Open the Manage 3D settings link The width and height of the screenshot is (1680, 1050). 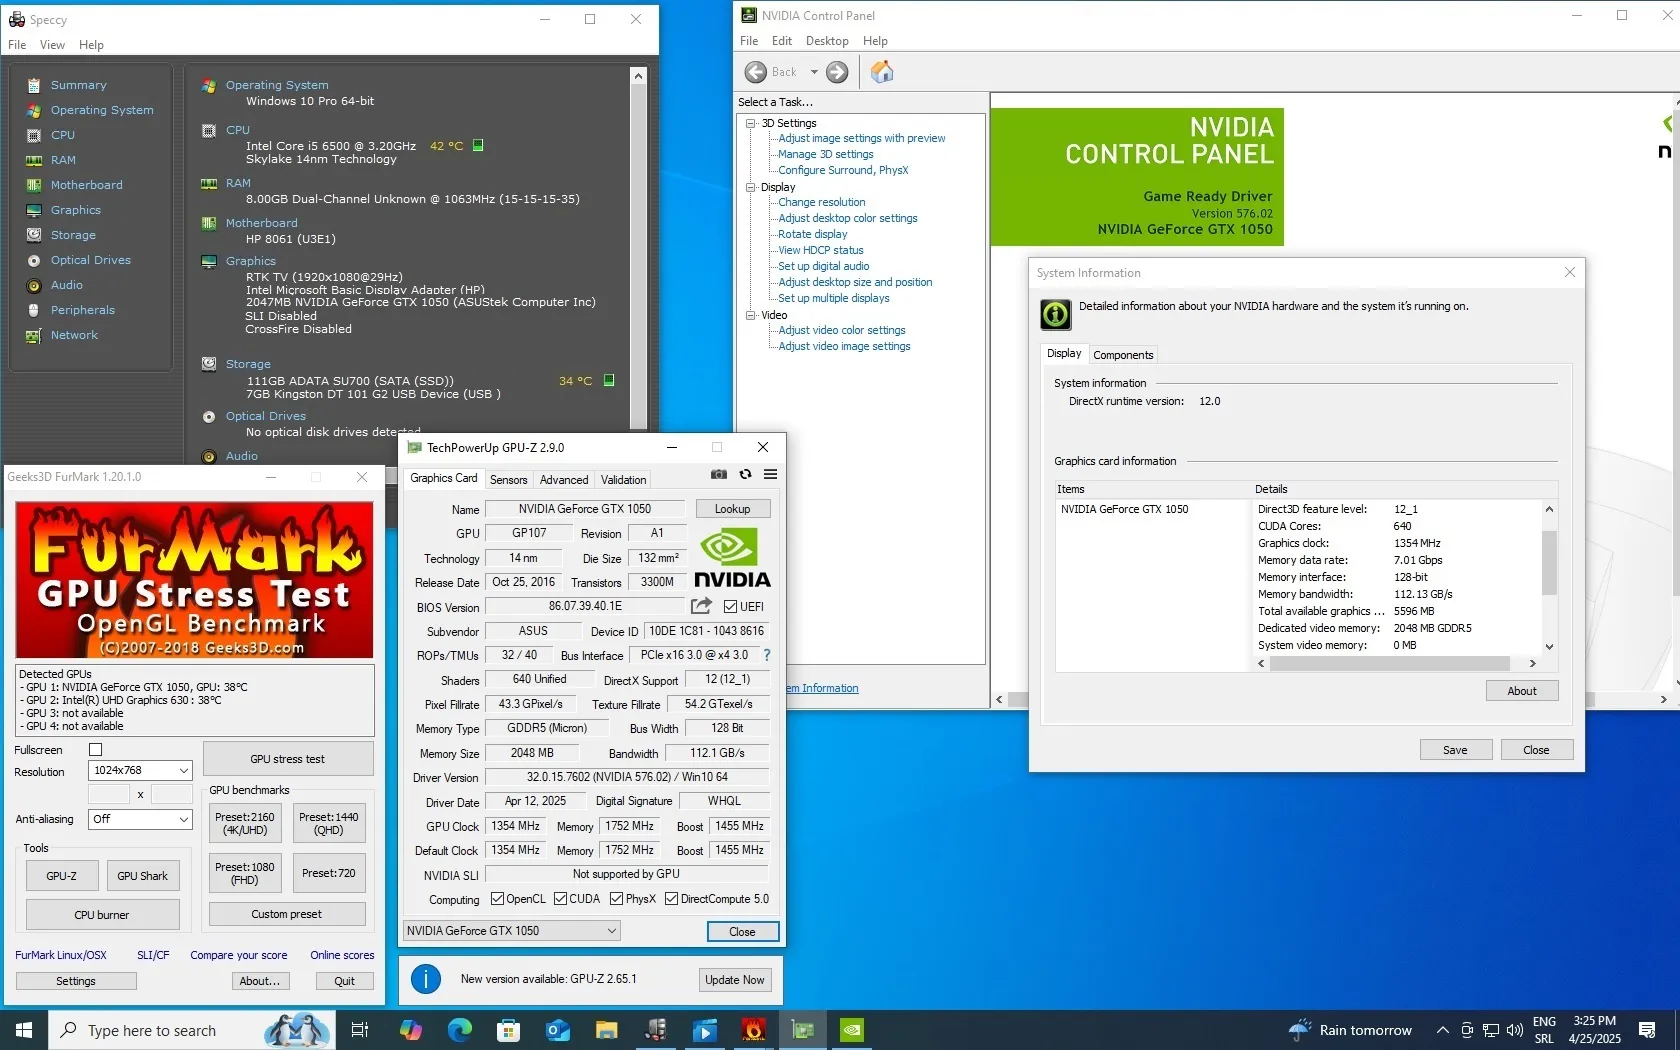826,154
